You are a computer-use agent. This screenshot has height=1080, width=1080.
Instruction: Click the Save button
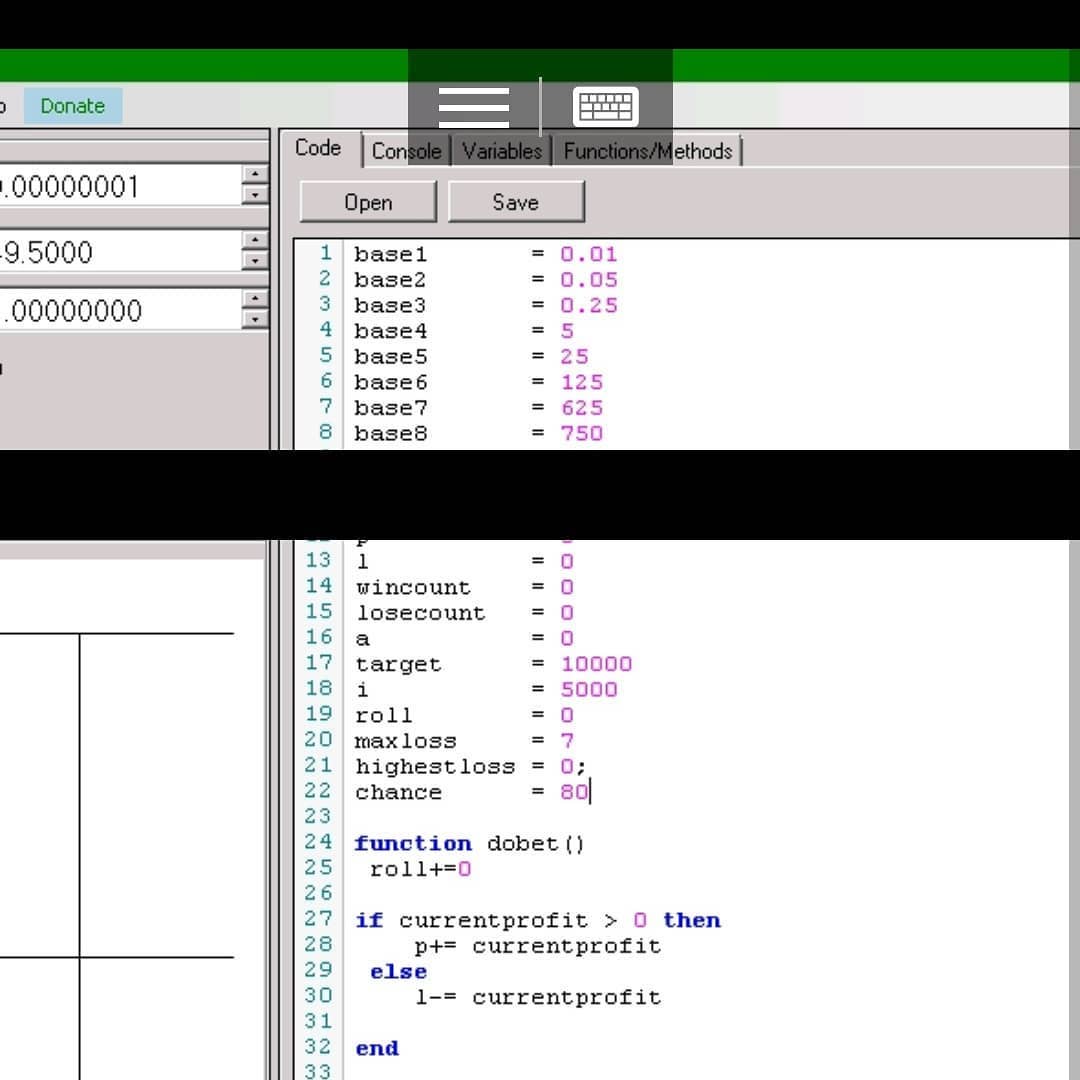click(516, 202)
